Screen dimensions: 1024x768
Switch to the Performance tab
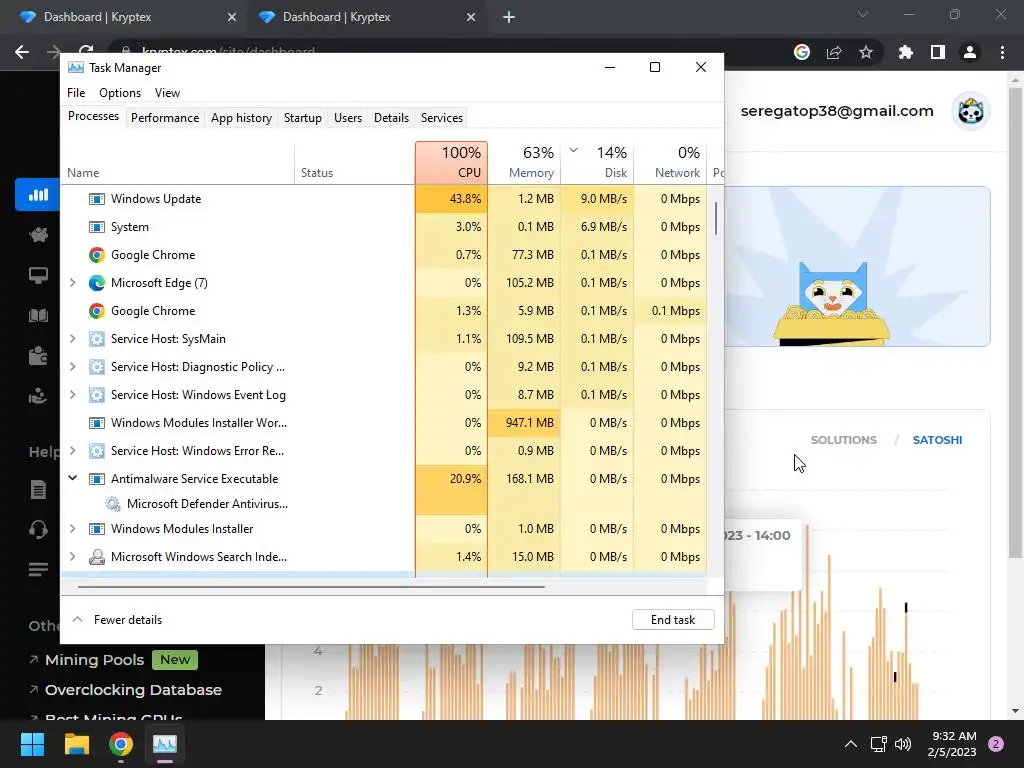165,118
